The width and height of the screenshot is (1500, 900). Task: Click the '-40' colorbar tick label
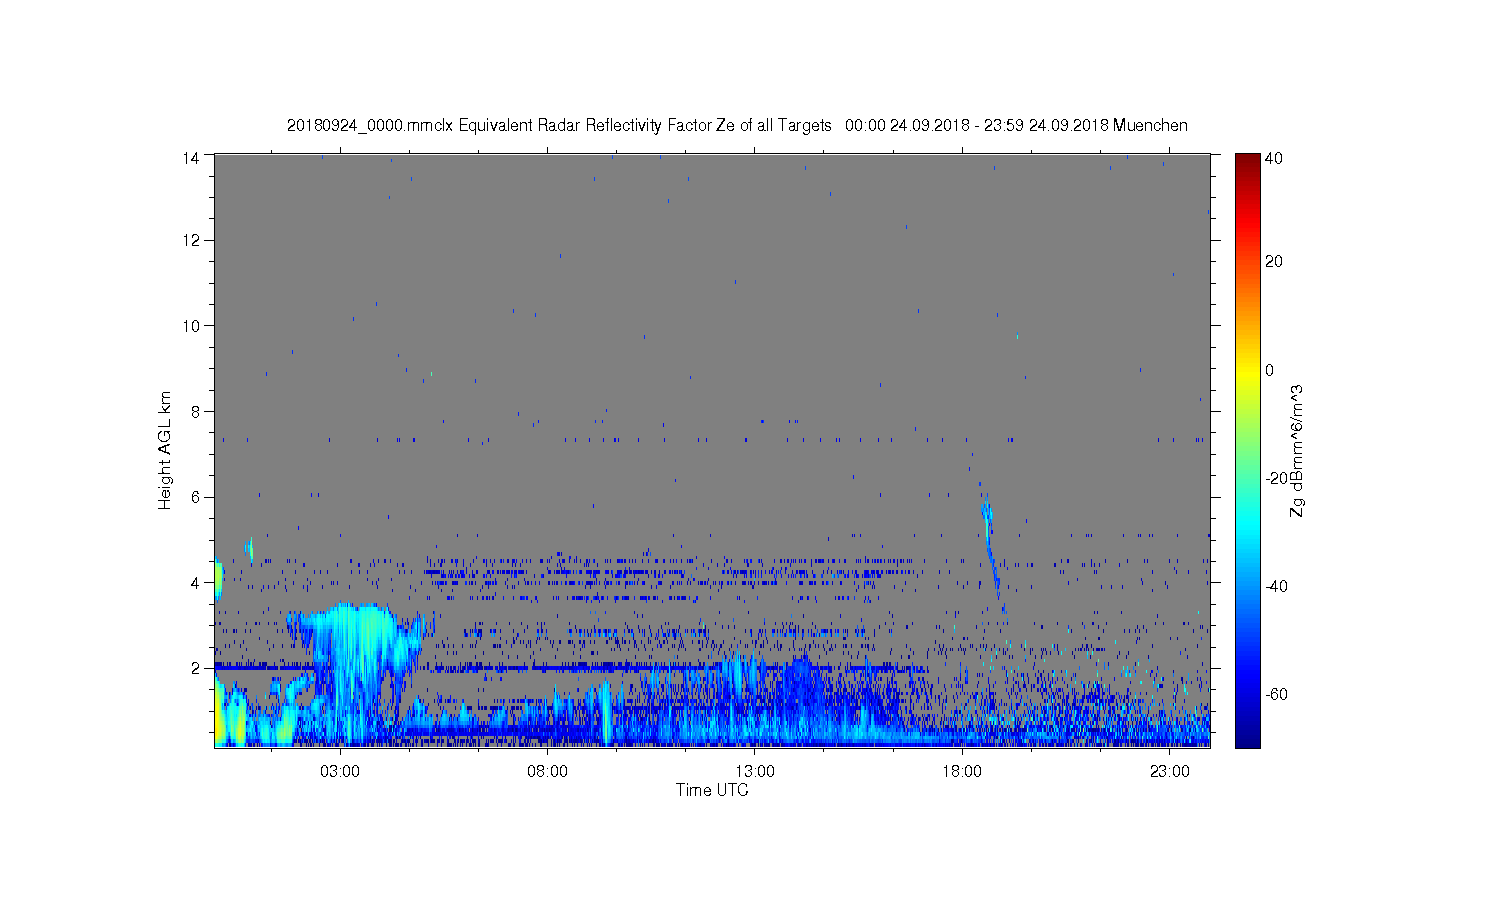[x=1276, y=586]
